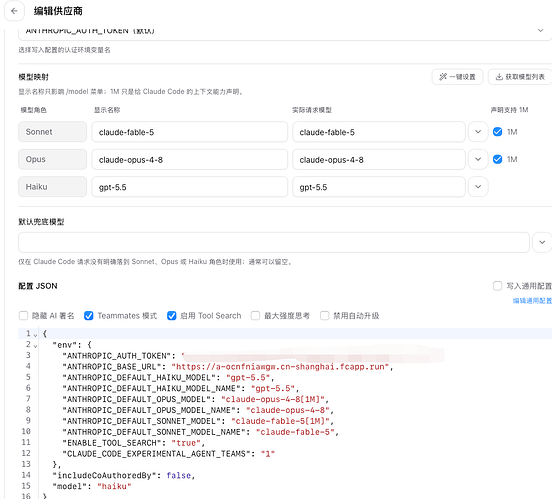Expand the Opus model dropdown chevron

(x=478, y=159)
